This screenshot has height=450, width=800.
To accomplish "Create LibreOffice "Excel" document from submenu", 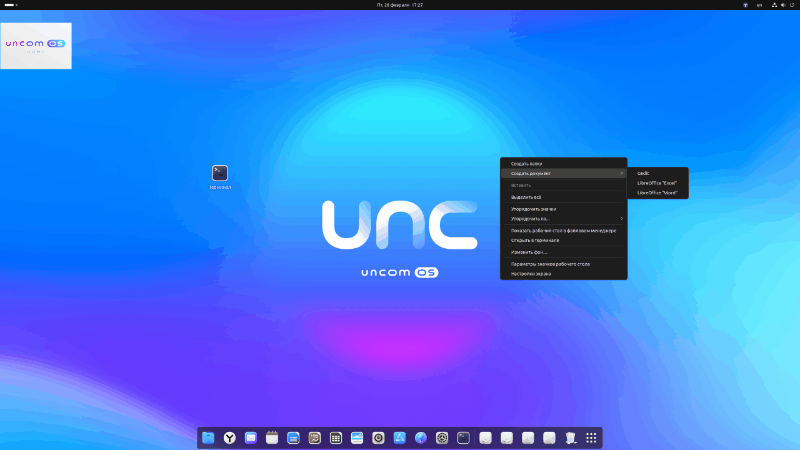I will pyautogui.click(x=658, y=183).
